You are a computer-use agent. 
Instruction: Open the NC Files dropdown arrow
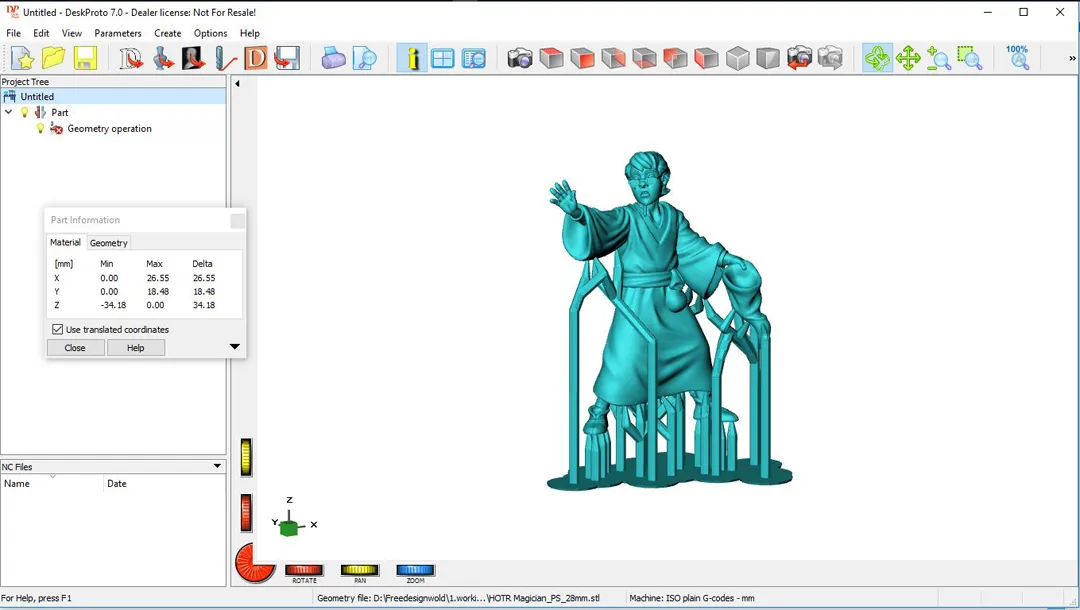pyautogui.click(x=217, y=466)
